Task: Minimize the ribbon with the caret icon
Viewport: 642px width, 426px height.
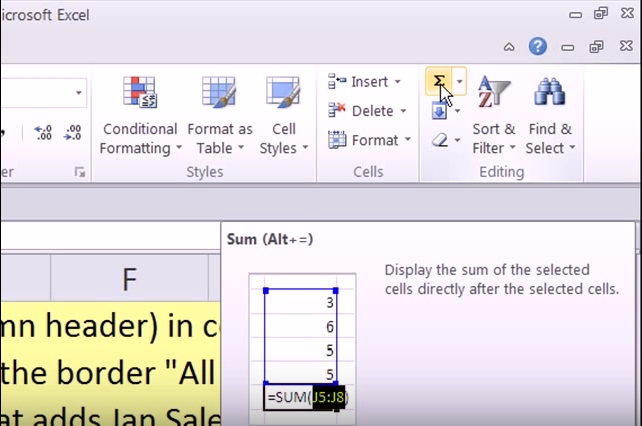Action: (509, 47)
